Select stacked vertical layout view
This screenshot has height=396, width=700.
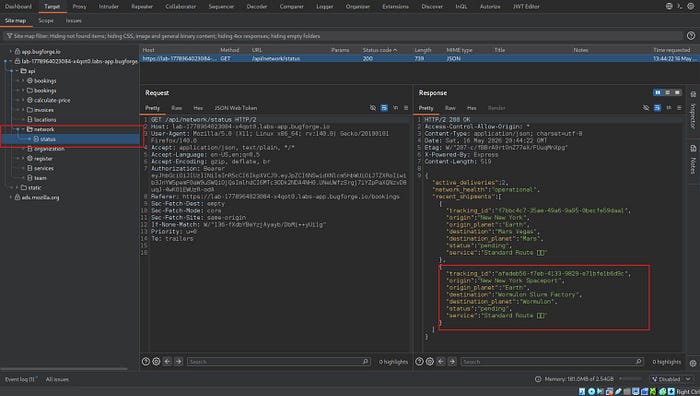click(x=667, y=92)
